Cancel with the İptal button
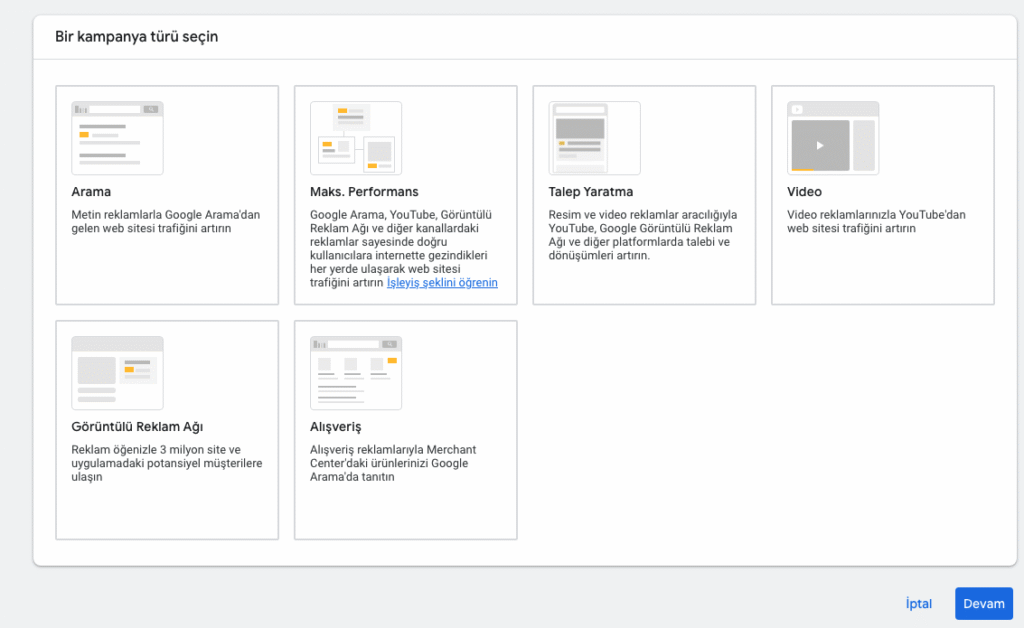 918,604
